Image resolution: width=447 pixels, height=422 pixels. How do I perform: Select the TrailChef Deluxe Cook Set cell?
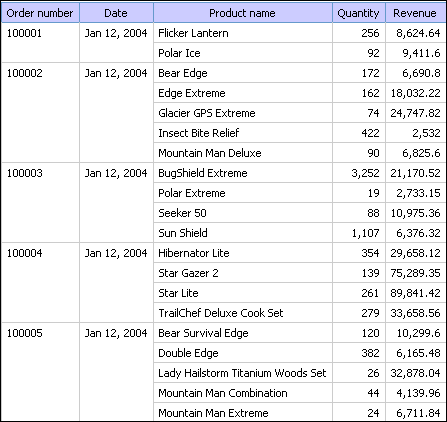243,313
